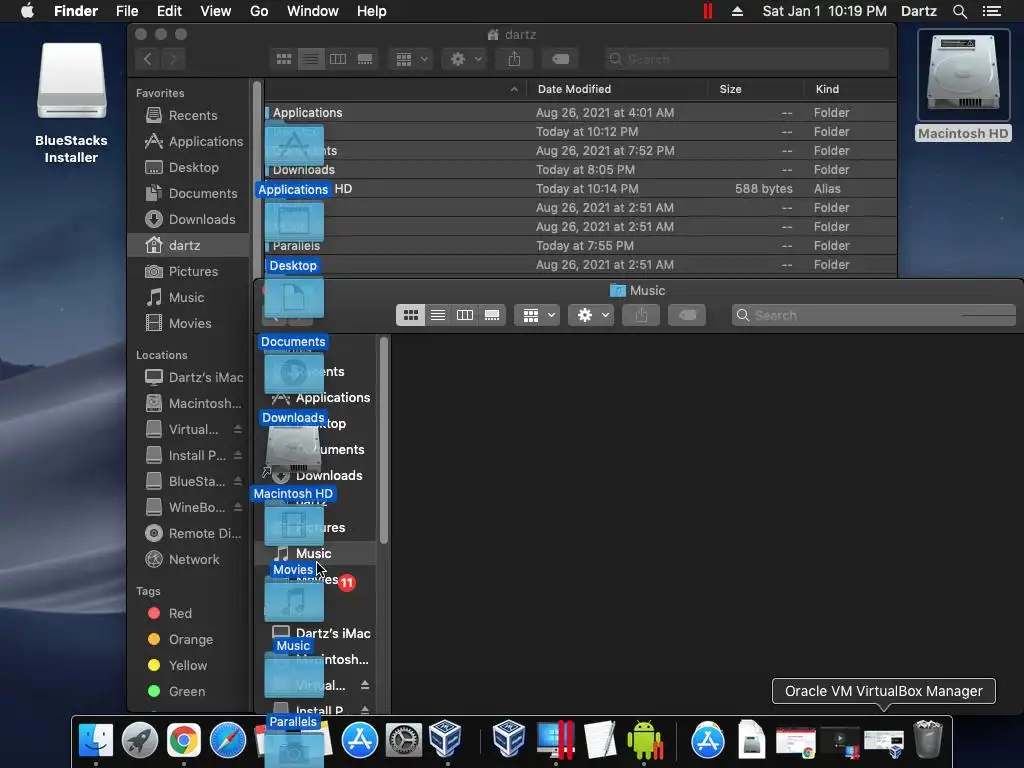The image size is (1024, 768).
Task: Open the Help menu
Action: click(x=372, y=11)
